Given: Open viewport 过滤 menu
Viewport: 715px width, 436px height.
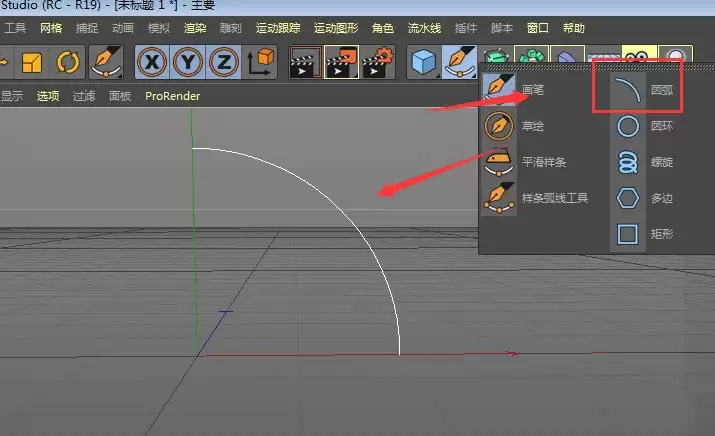Looking at the screenshot, I should click(84, 96).
